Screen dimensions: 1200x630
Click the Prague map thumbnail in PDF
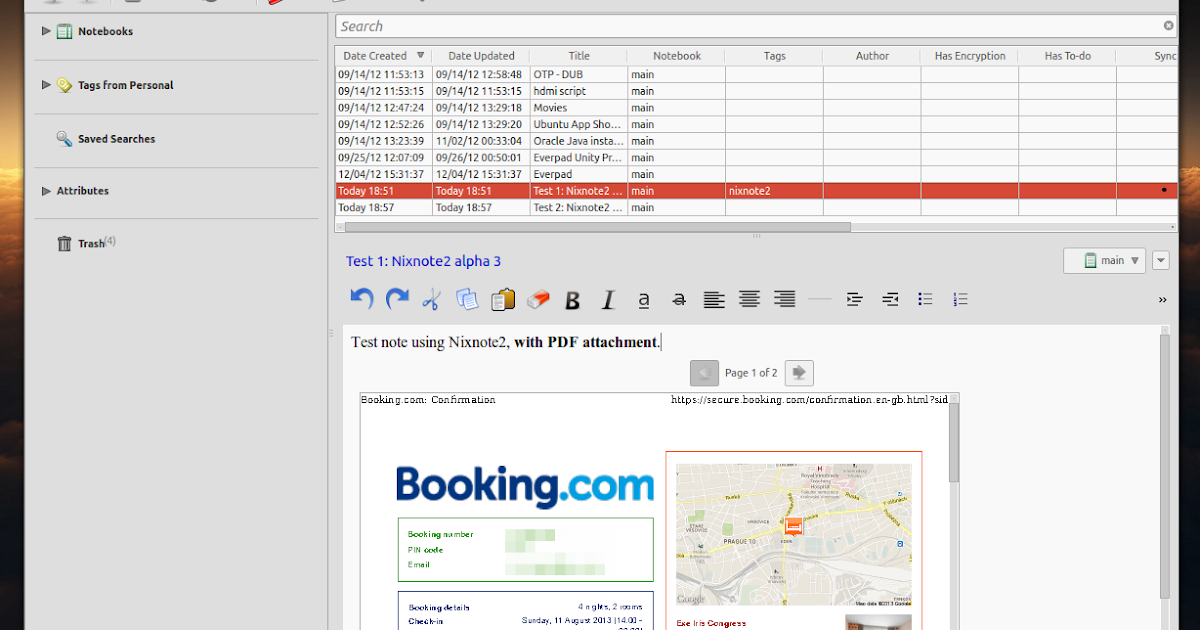click(x=794, y=534)
